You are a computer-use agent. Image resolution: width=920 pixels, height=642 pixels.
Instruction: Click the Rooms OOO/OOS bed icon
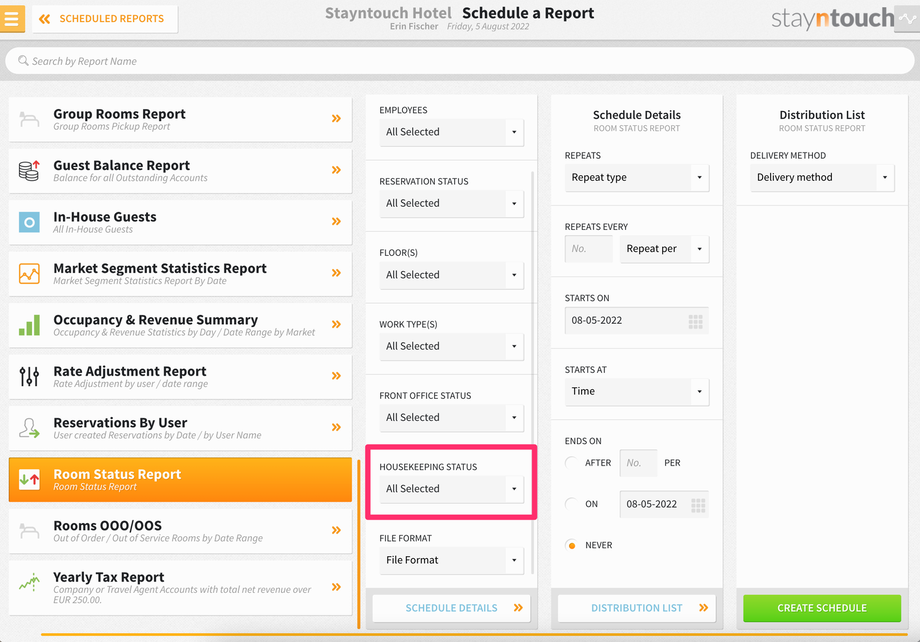[x=29, y=531]
